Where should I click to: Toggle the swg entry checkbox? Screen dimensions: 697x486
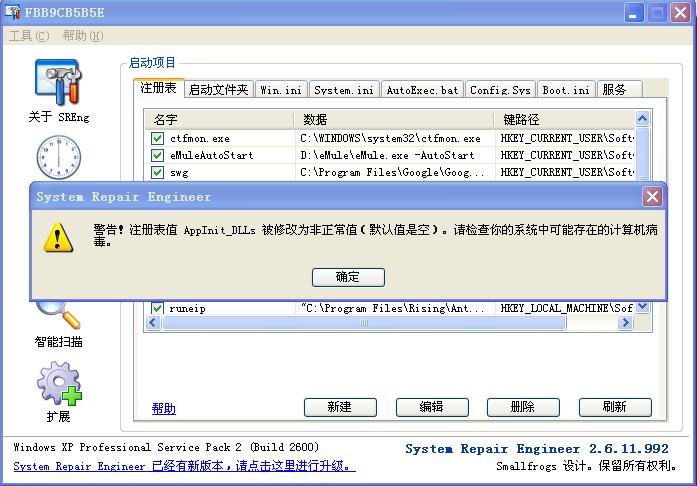coord(157,172)
